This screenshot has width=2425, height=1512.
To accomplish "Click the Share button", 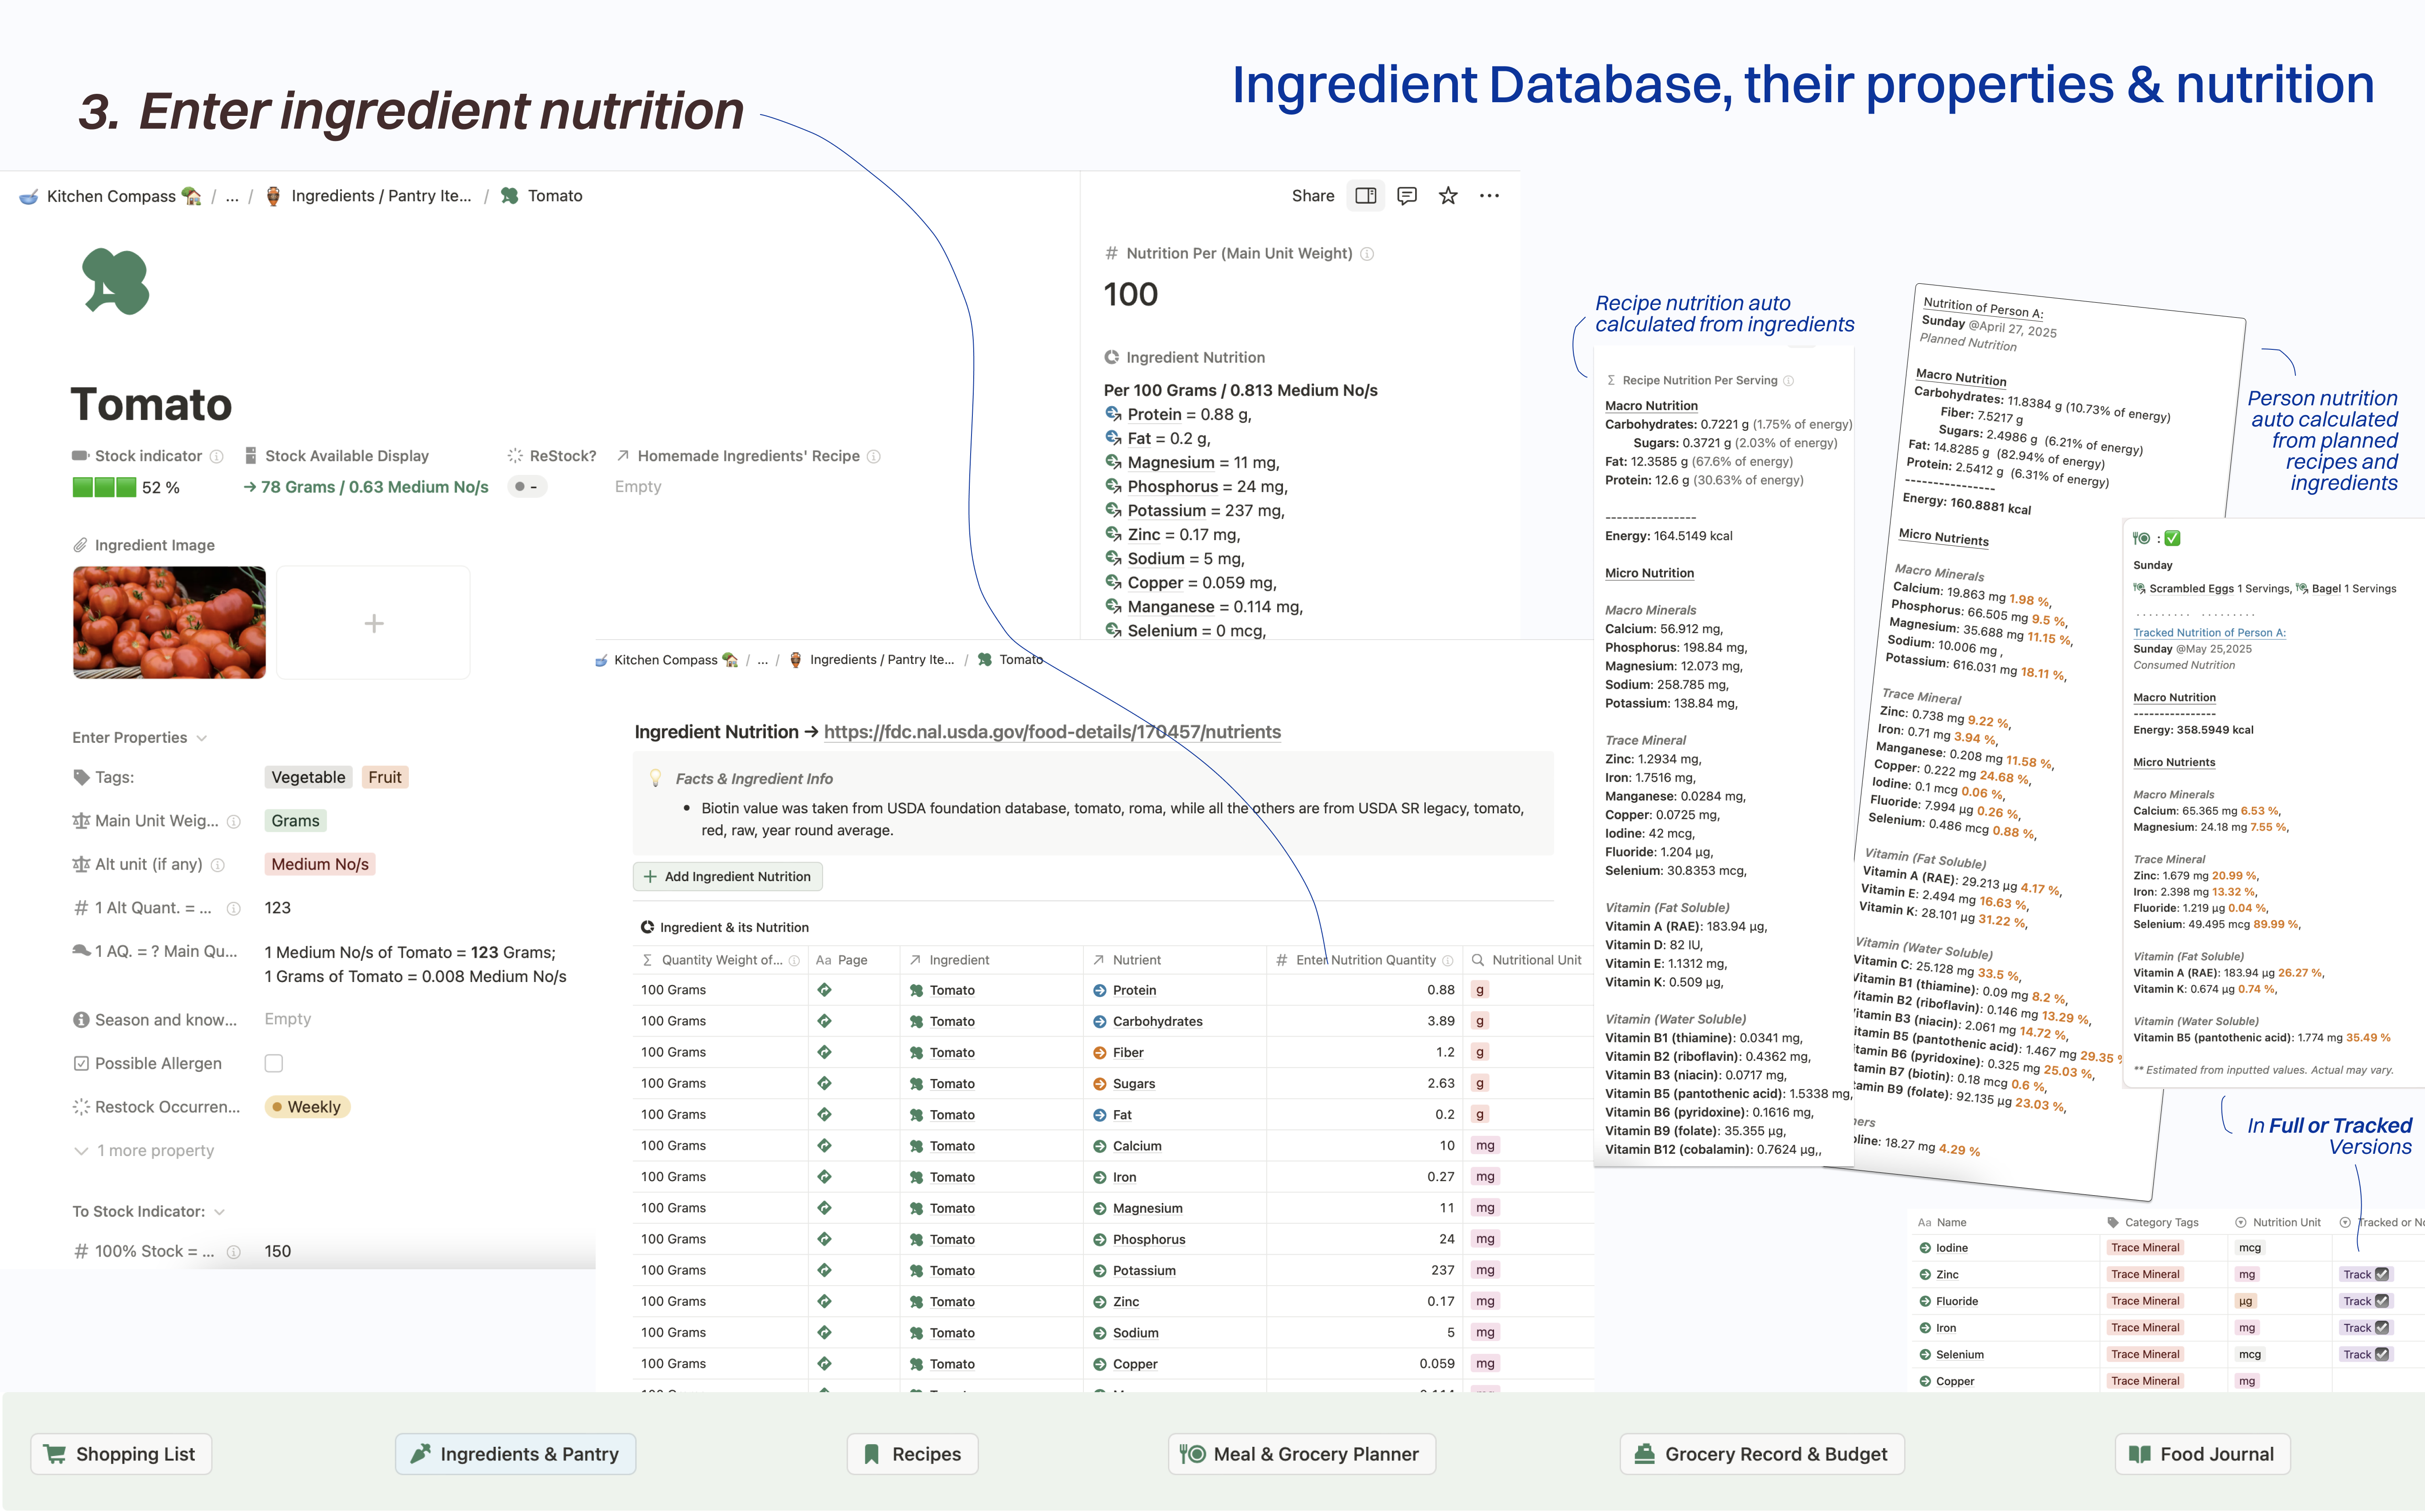I will coord(1313,196).
